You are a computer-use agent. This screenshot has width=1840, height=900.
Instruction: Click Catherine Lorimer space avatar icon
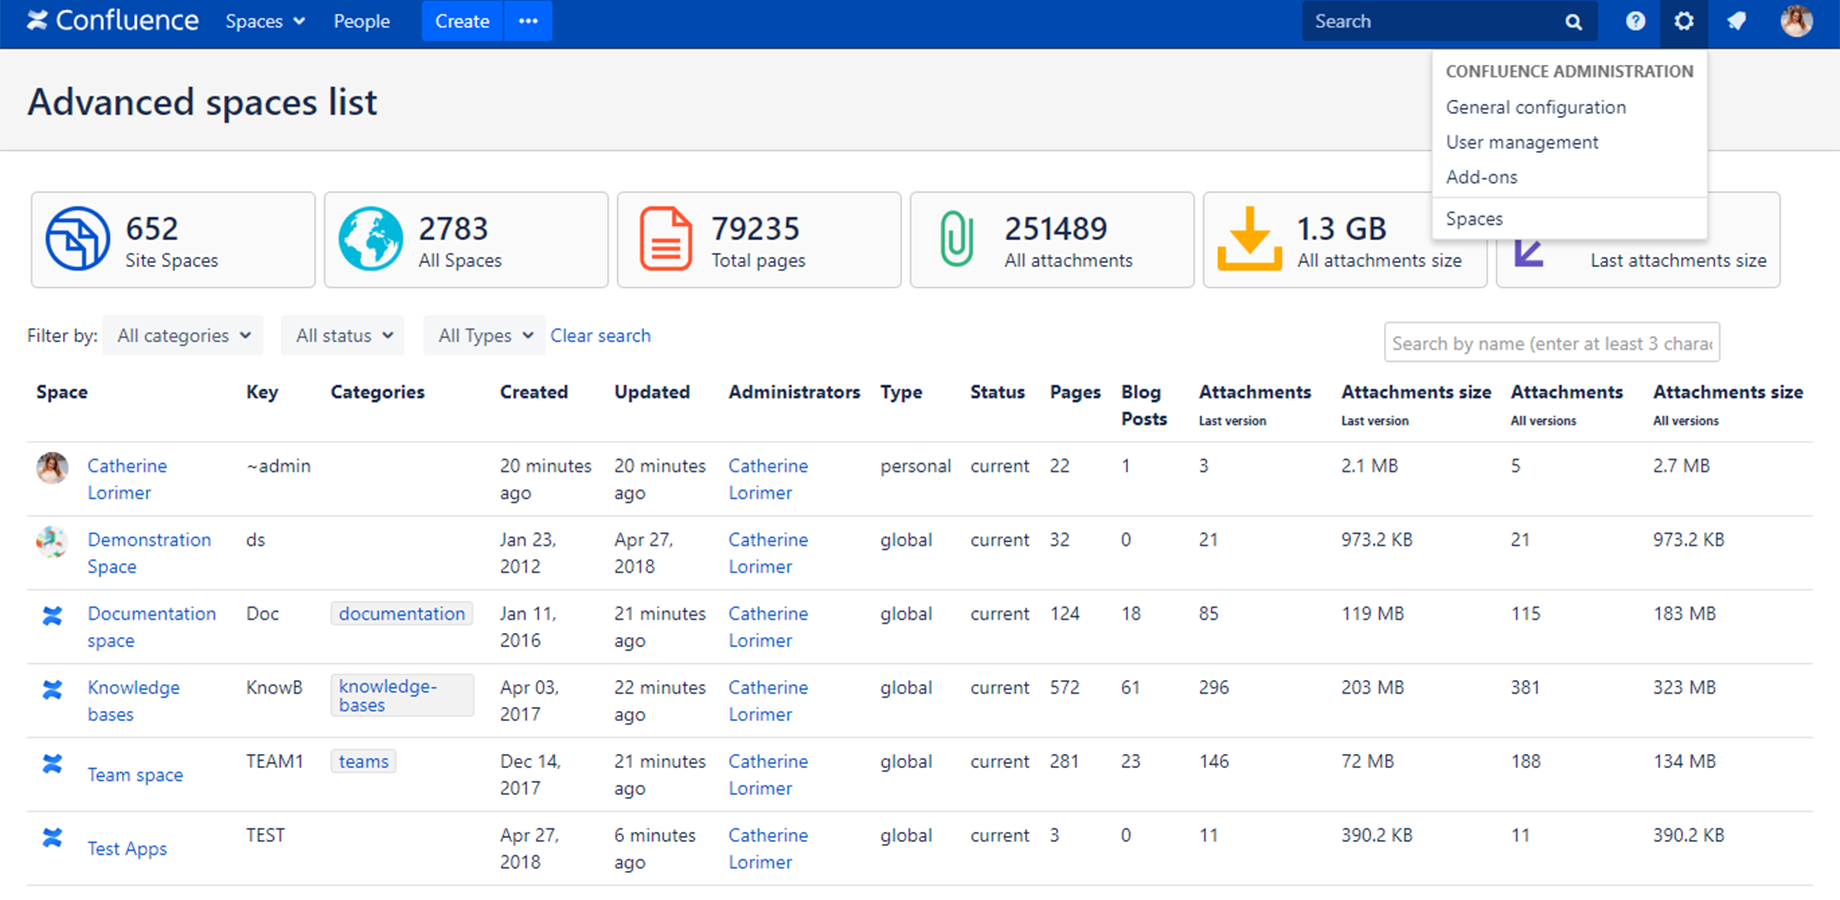point(52,467)
